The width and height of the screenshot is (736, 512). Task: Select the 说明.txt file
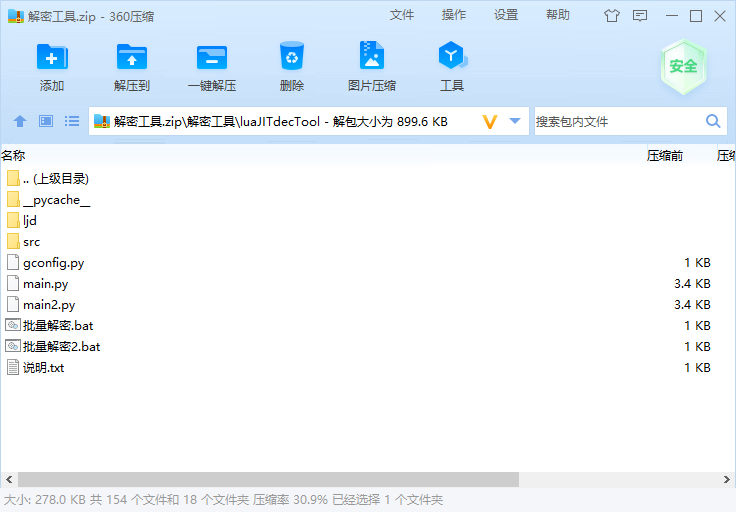pyautogui.click(x=368, y=367)
